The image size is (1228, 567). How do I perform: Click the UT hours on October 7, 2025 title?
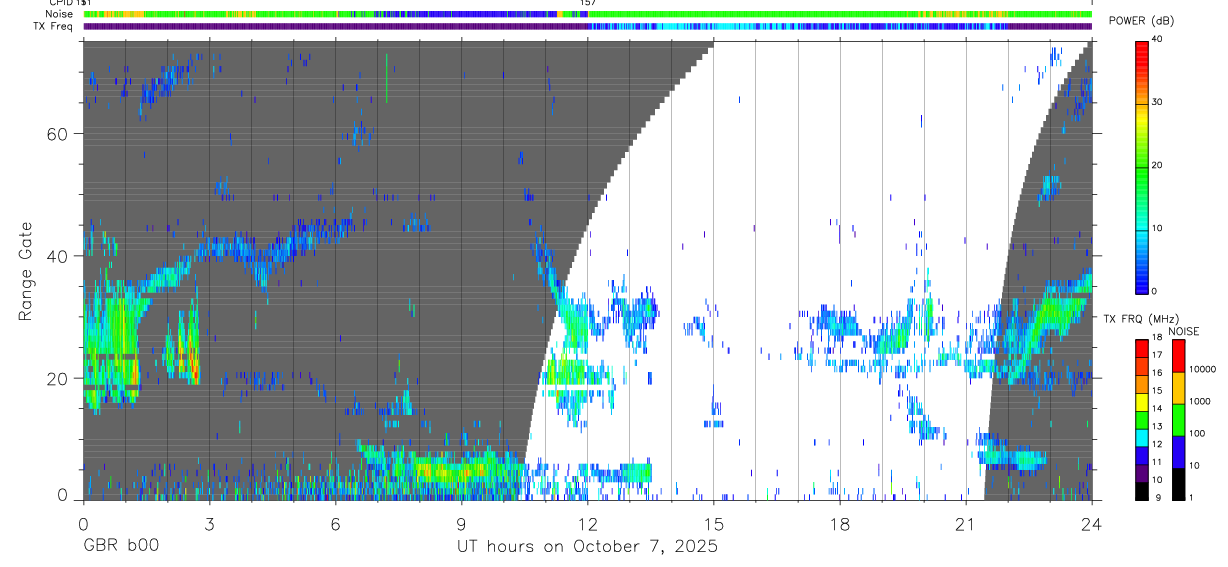[587, 547]
